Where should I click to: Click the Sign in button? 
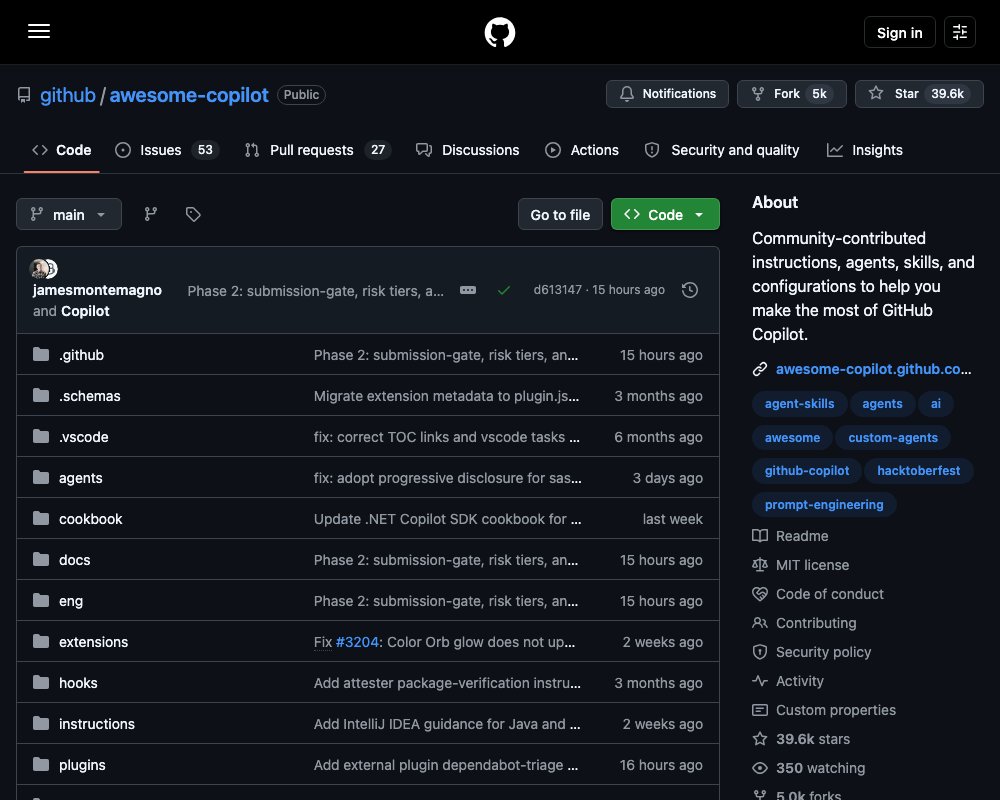899,33
